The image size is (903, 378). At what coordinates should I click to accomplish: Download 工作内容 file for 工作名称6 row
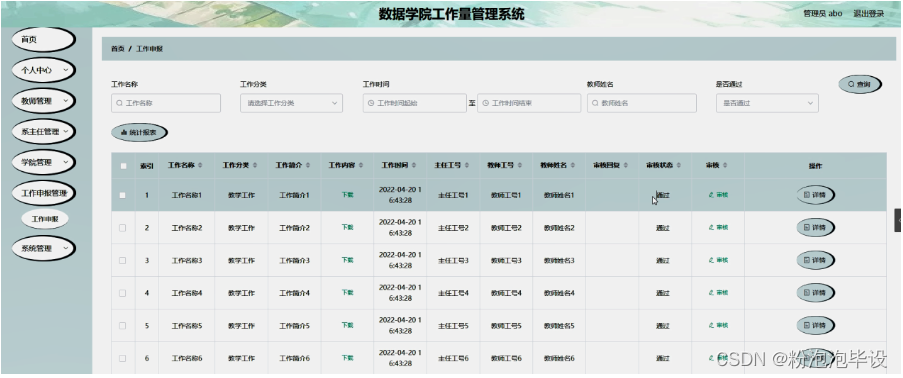(x=347, y=358)
